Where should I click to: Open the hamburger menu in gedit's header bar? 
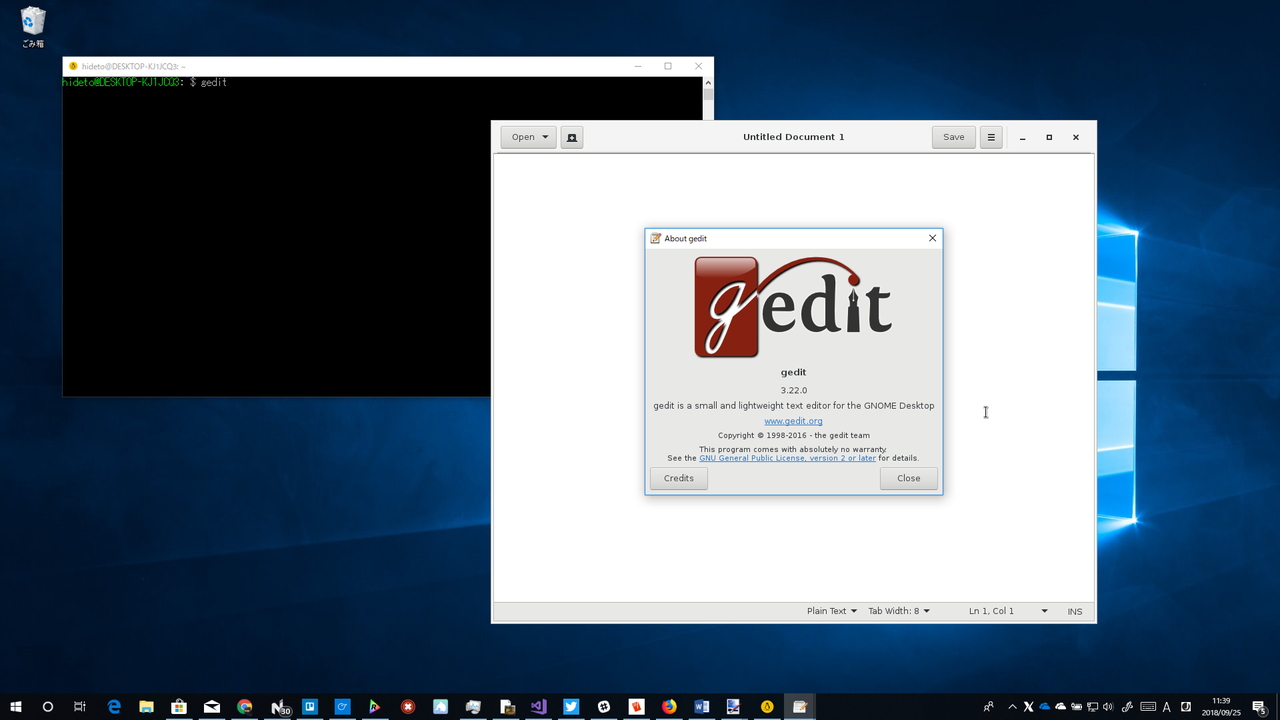[990, 137]
